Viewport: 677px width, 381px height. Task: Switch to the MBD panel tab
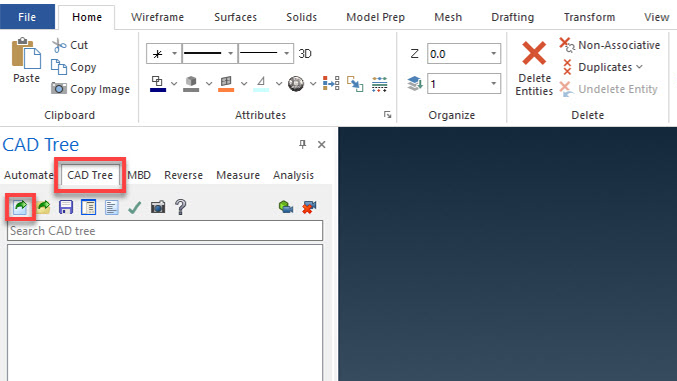tap(139, 175)
